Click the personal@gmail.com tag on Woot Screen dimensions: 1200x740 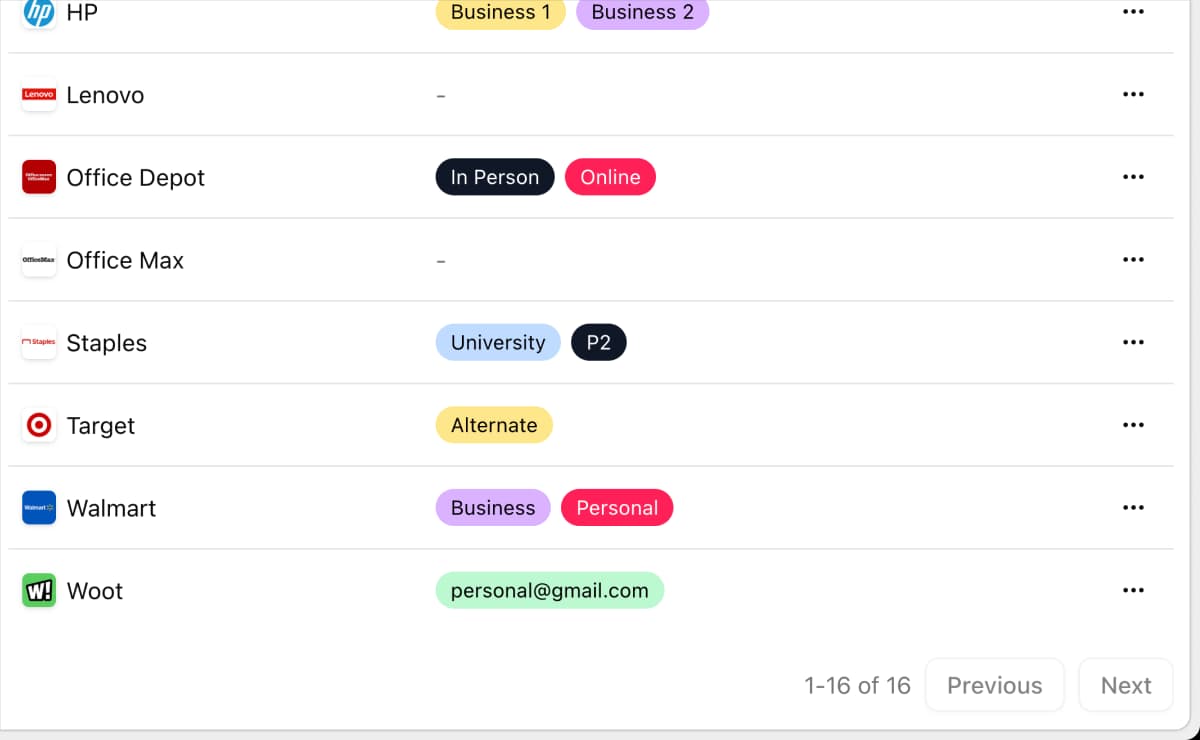click(549, 591)
